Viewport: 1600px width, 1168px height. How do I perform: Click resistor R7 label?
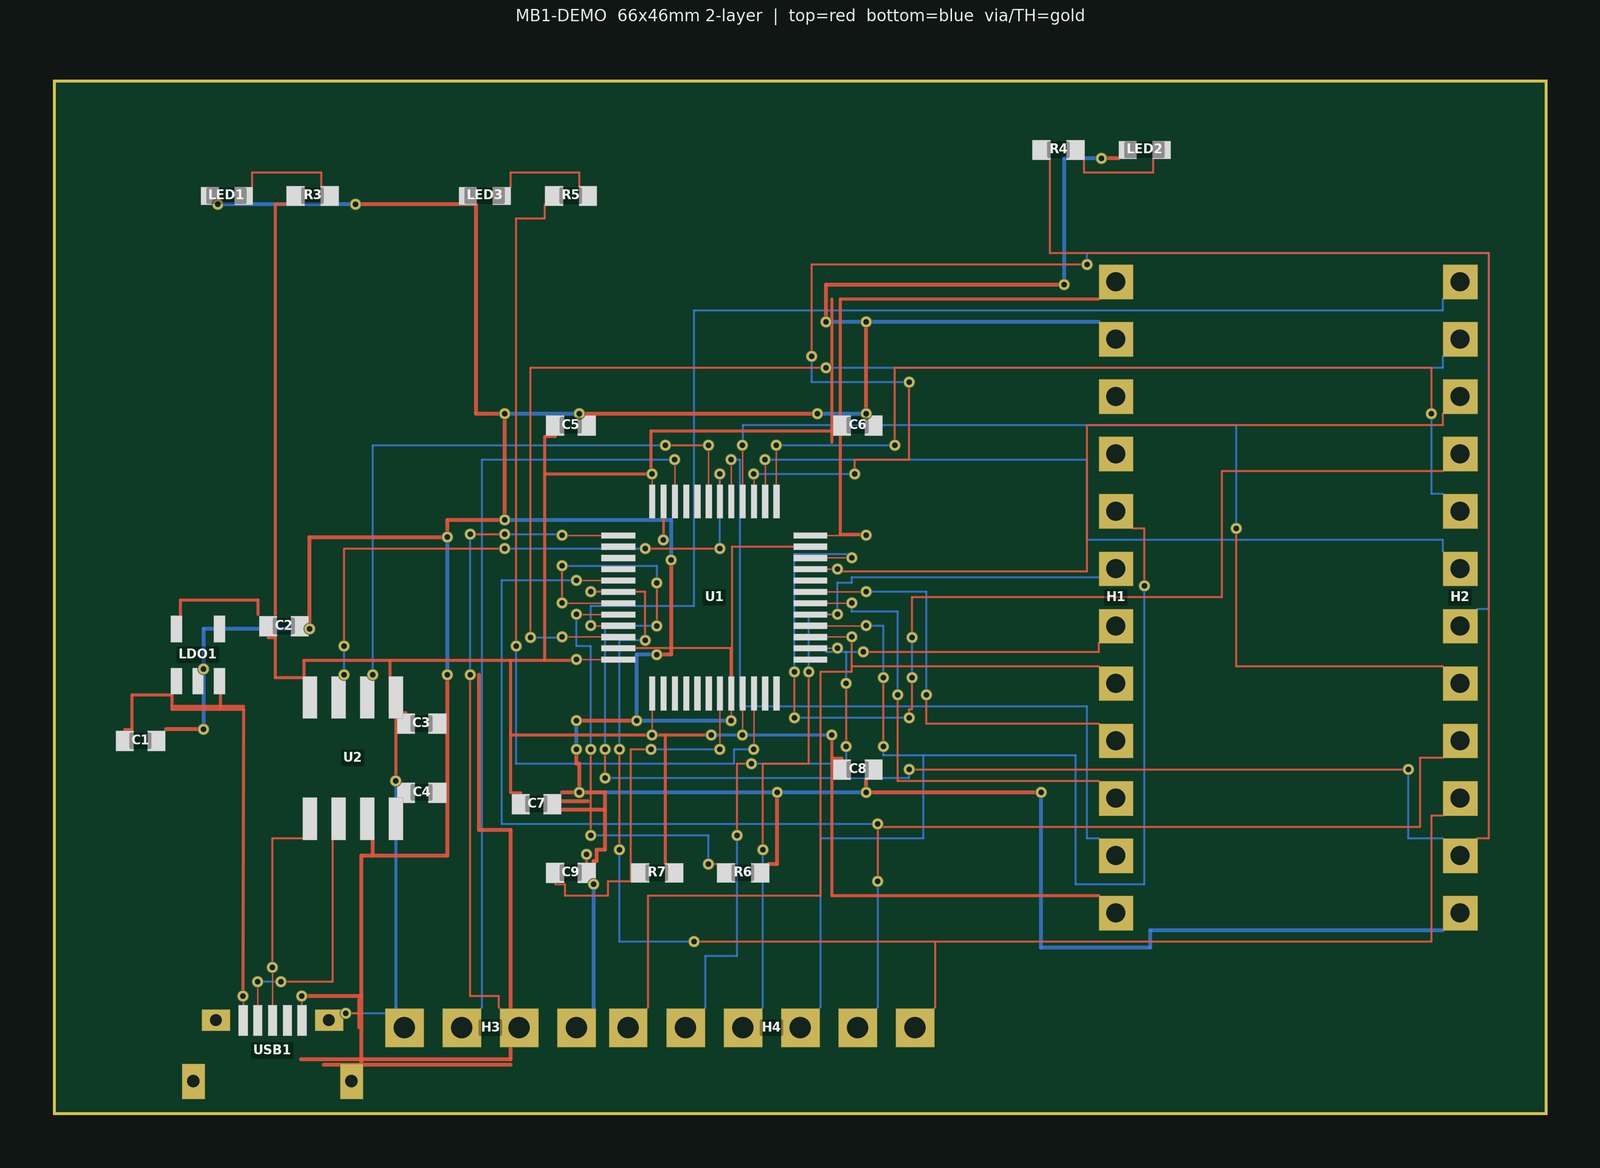point(656,872)
